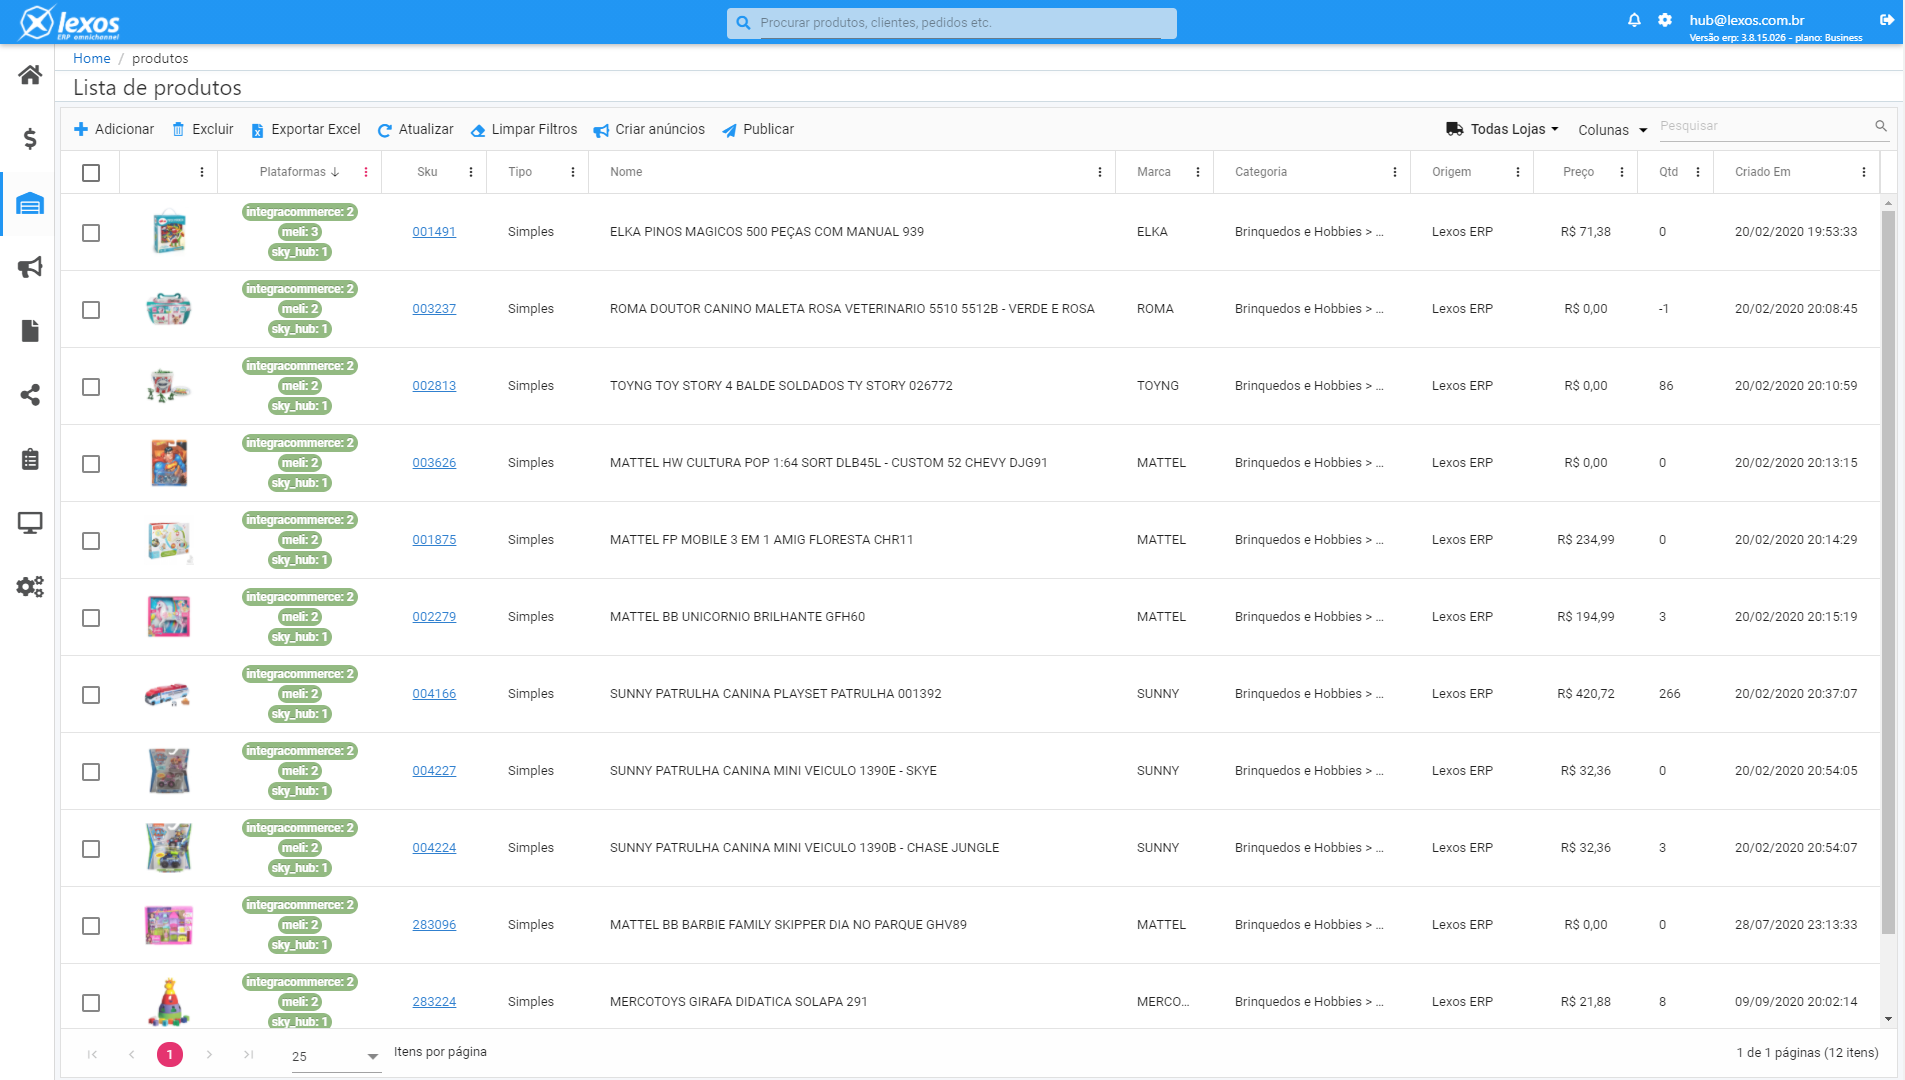This screenshot has width=1905, height=1080.
Task: Open the items per page dropdown showing 25
Action: (x=336, y=1057)
